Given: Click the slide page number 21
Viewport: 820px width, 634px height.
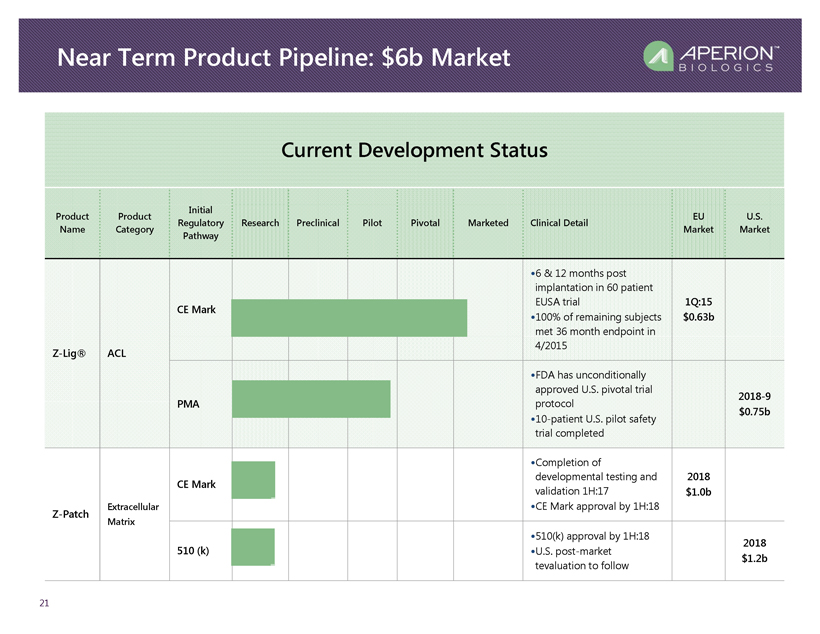Looking at the screenshot, I should coord(45,604).
